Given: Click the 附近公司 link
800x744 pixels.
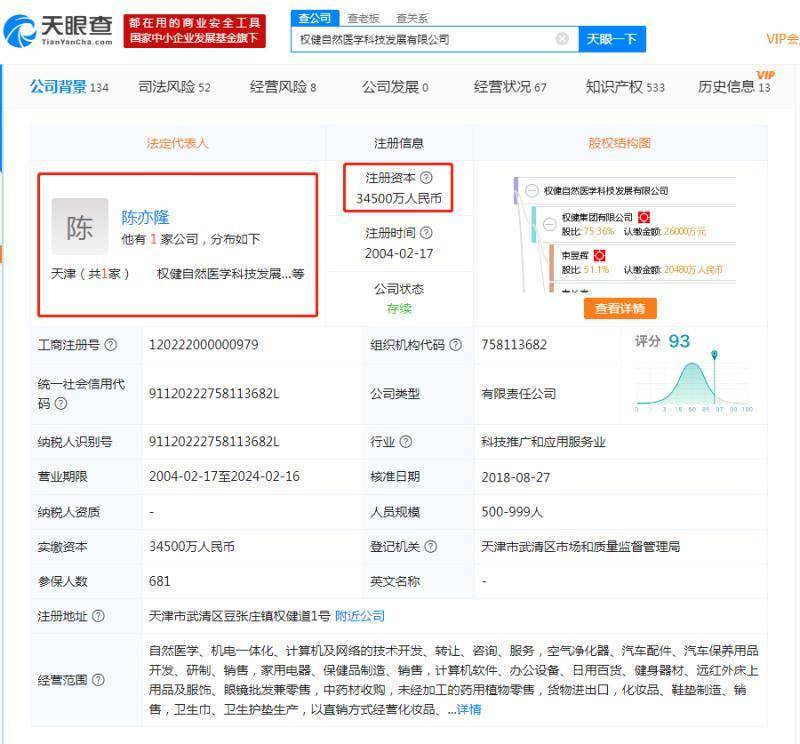Looking at the screenshot, I should pos(360,616).
